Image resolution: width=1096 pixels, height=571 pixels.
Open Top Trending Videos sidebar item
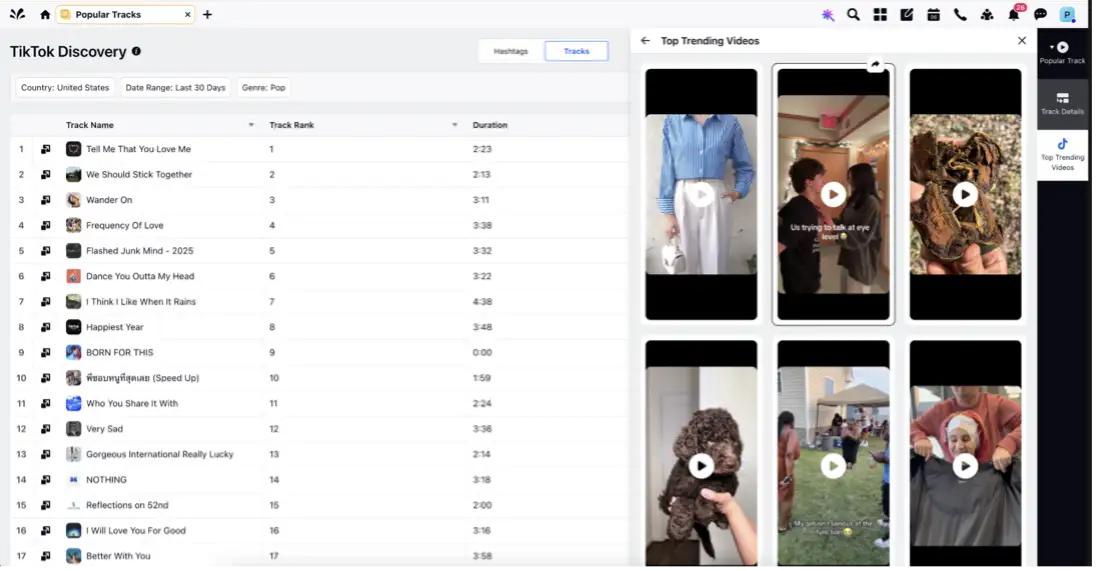(x=1062, y=154)
